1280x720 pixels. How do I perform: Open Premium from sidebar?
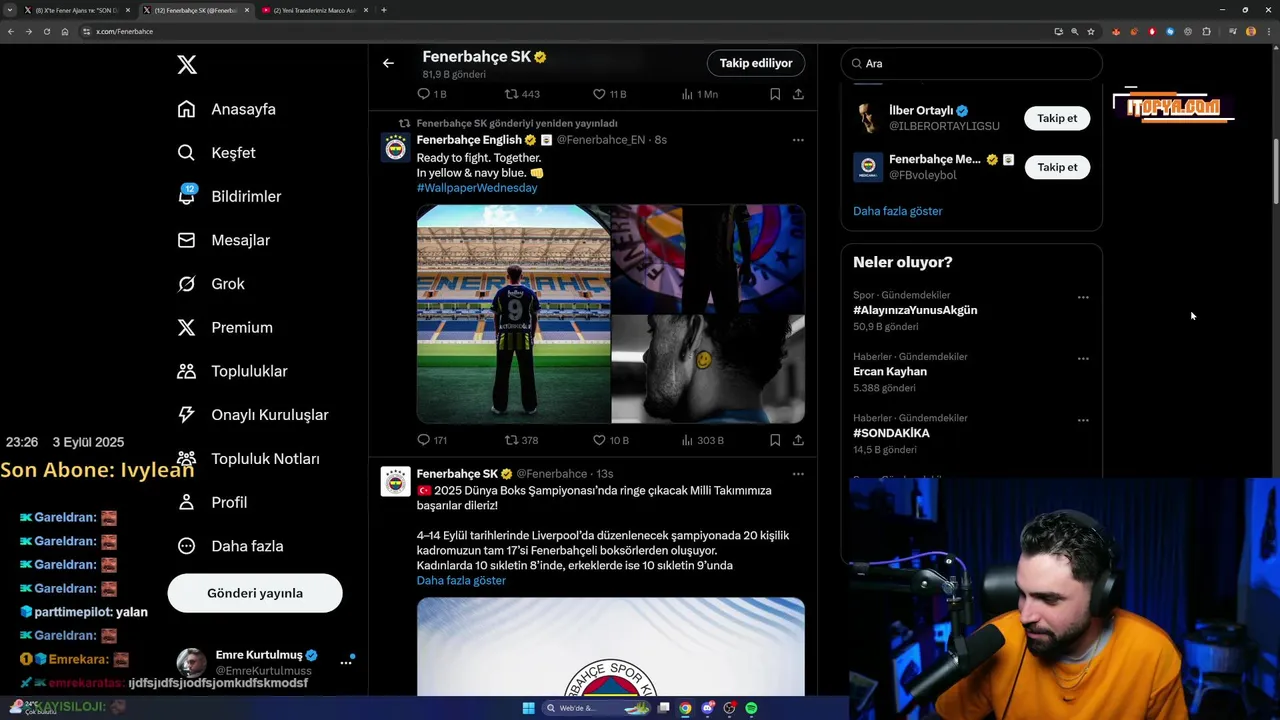[224, 327]
